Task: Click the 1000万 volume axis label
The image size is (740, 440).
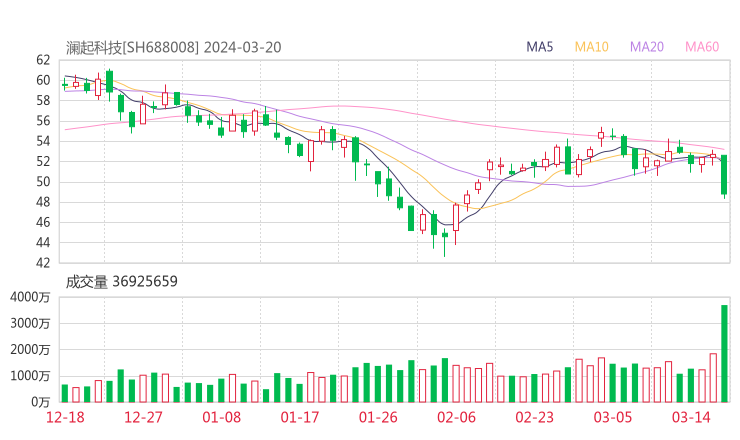Action: pos(30,376)
